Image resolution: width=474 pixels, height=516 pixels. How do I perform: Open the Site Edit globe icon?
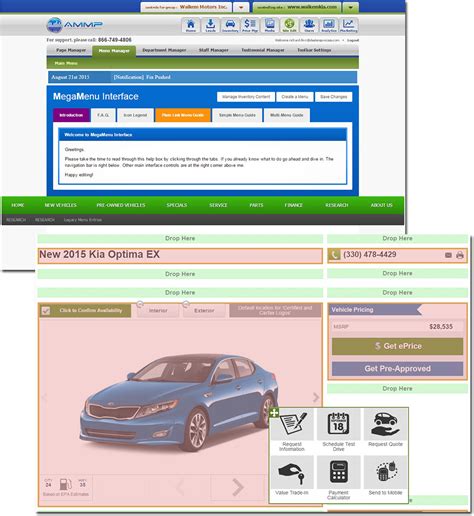289,25
